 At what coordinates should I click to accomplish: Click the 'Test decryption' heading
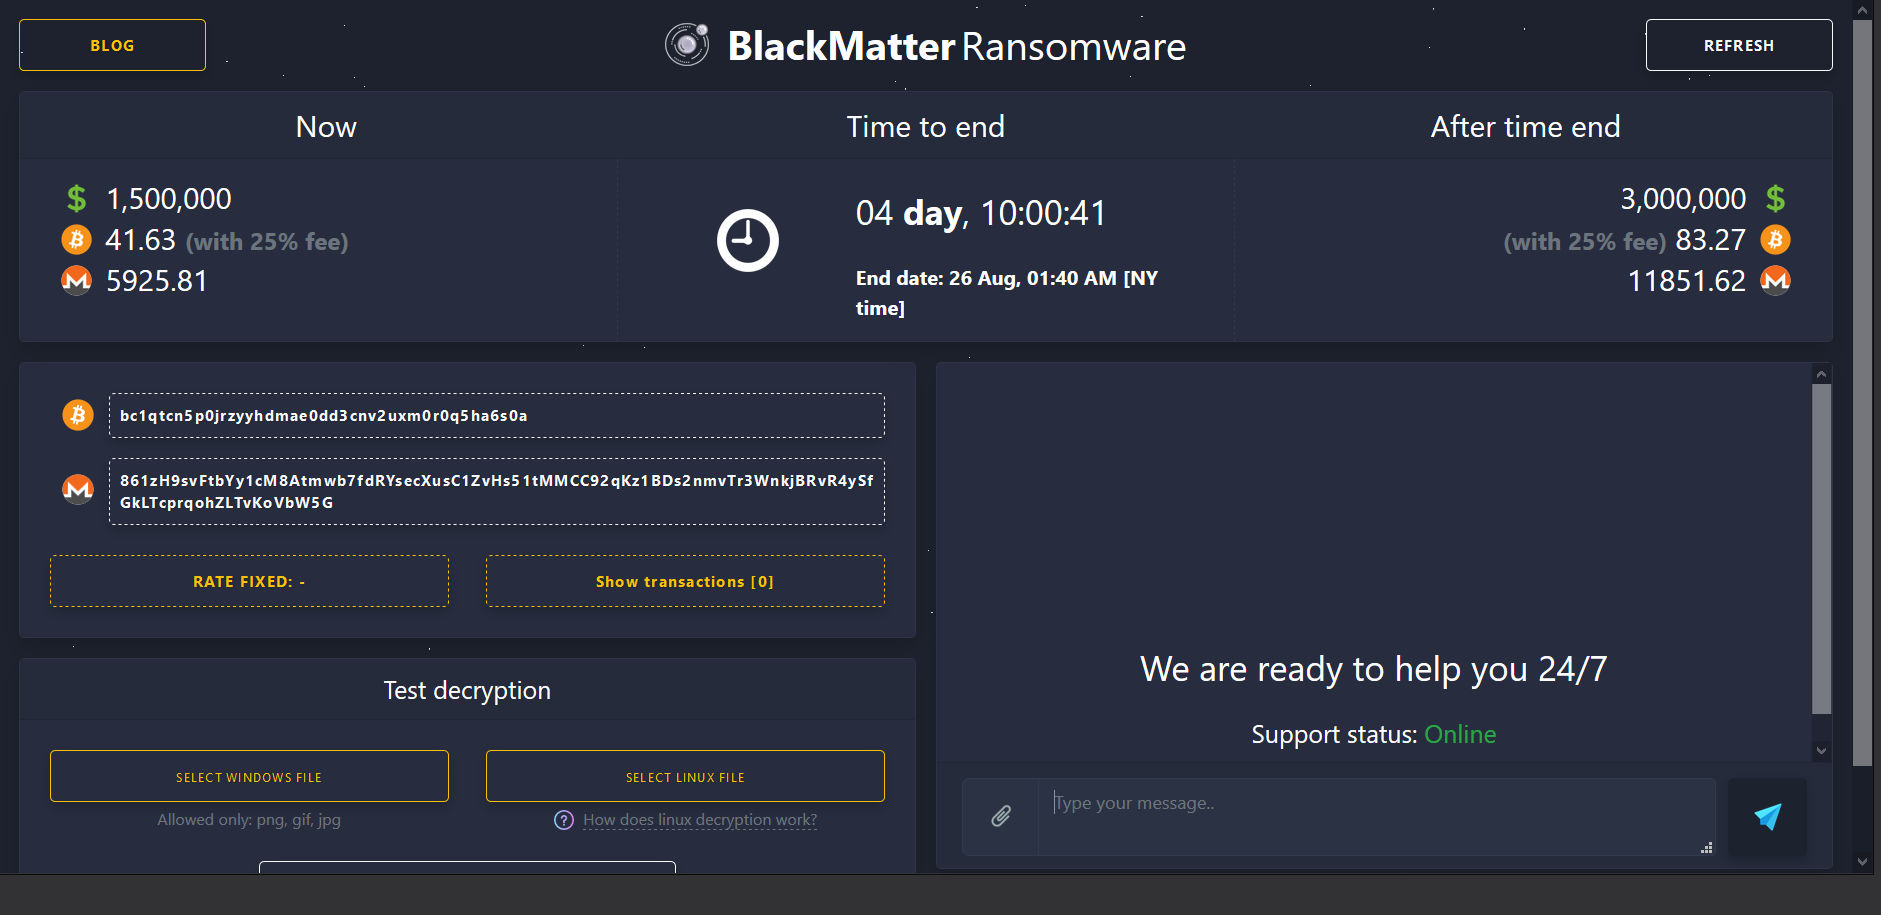467,690
